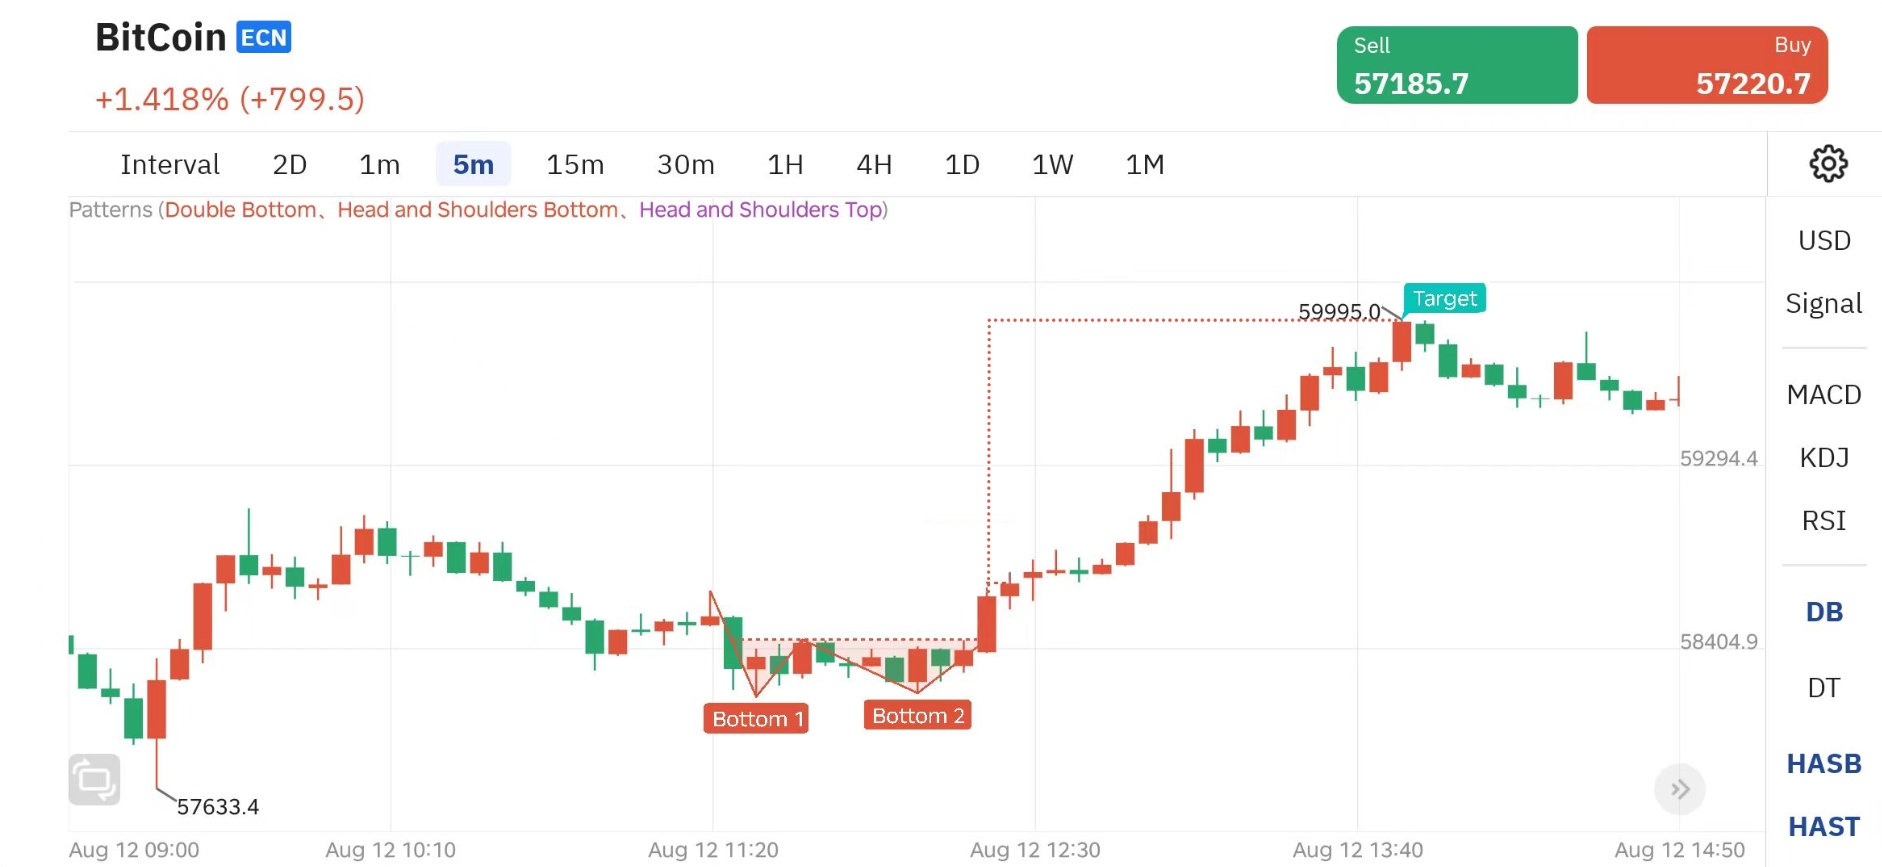This screenshot has width=1882, height=867.
Task: Toggle the DT pattern in the sidebar
Action: pyautogui.click(x=1824, y=687)
